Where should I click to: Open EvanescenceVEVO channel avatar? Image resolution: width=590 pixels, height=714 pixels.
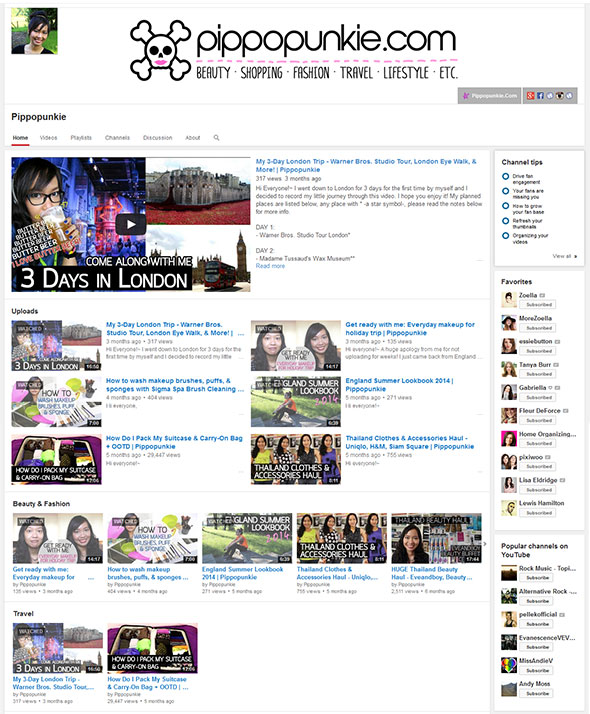tap(509, 642)
